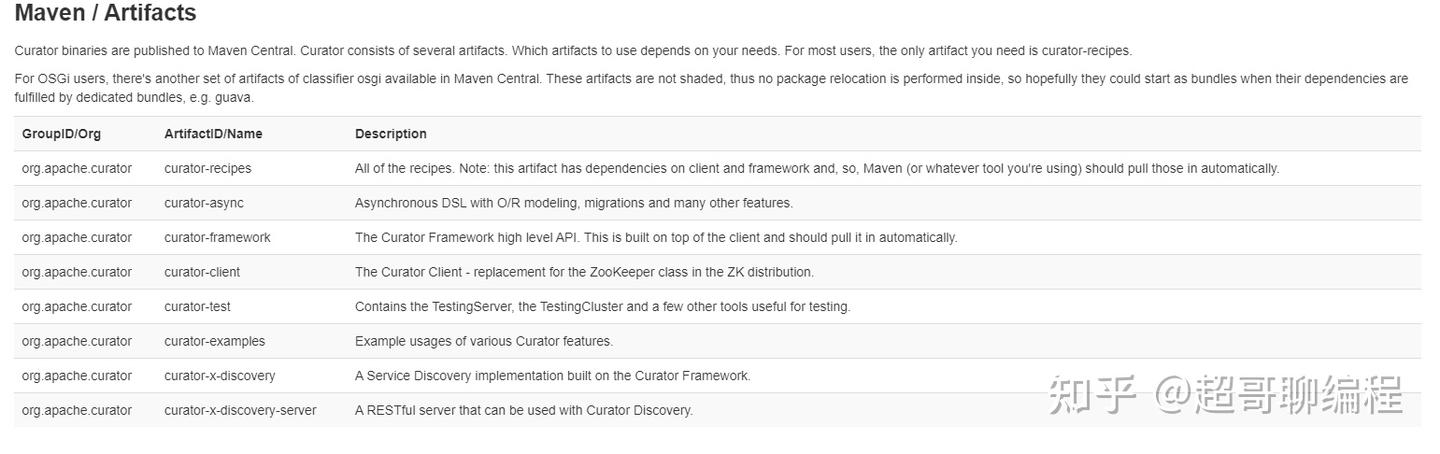Viewport: 1440px width, 454px height.
Task: Click the group ID in the curator-test row
Action: pyautogui.click(x=77, y=307)
